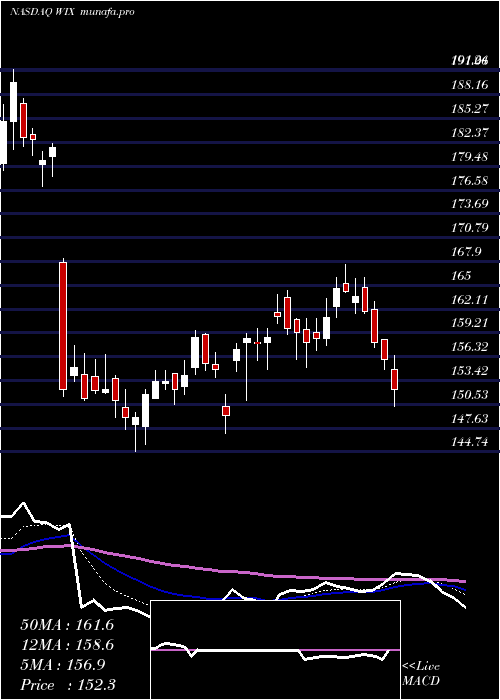Select the 162.11 price axis label

tap(468, 300)
